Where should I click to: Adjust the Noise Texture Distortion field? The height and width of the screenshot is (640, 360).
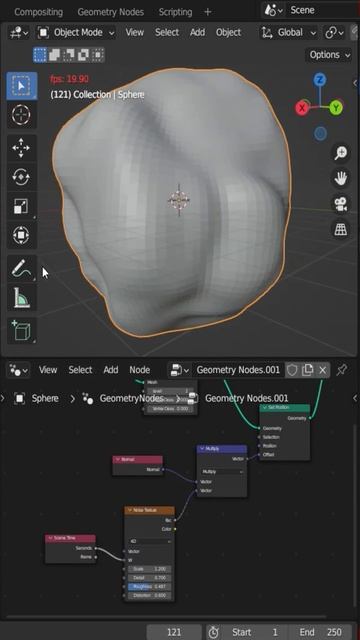tap(149, 596)
